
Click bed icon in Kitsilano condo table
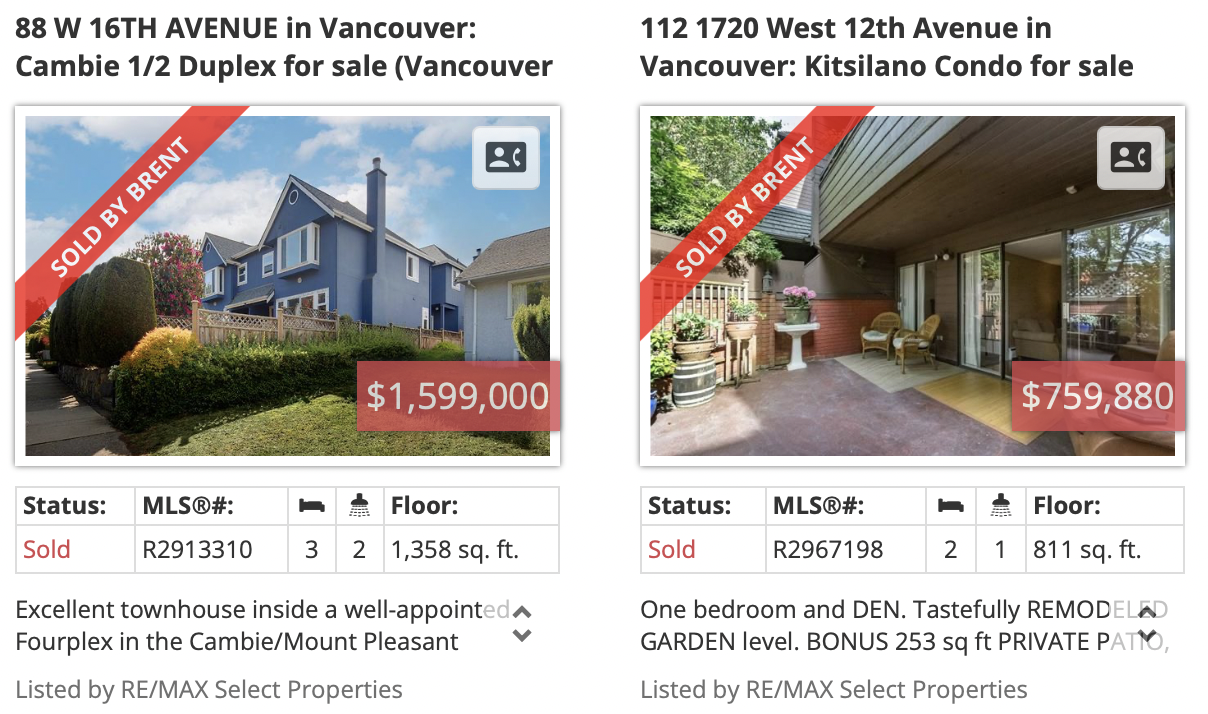pyautogui.click(x=951, y=506)
